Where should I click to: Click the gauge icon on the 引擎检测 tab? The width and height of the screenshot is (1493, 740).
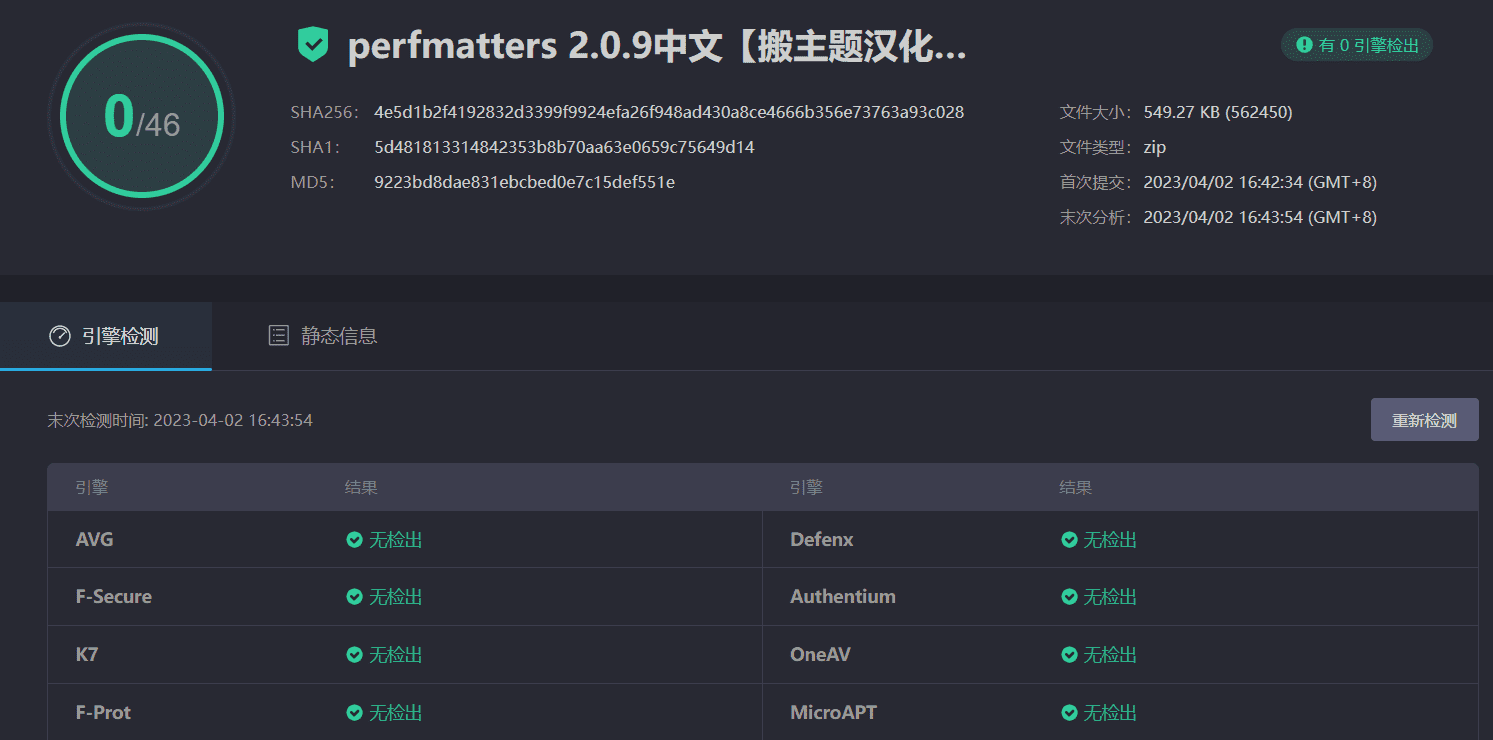59,336
